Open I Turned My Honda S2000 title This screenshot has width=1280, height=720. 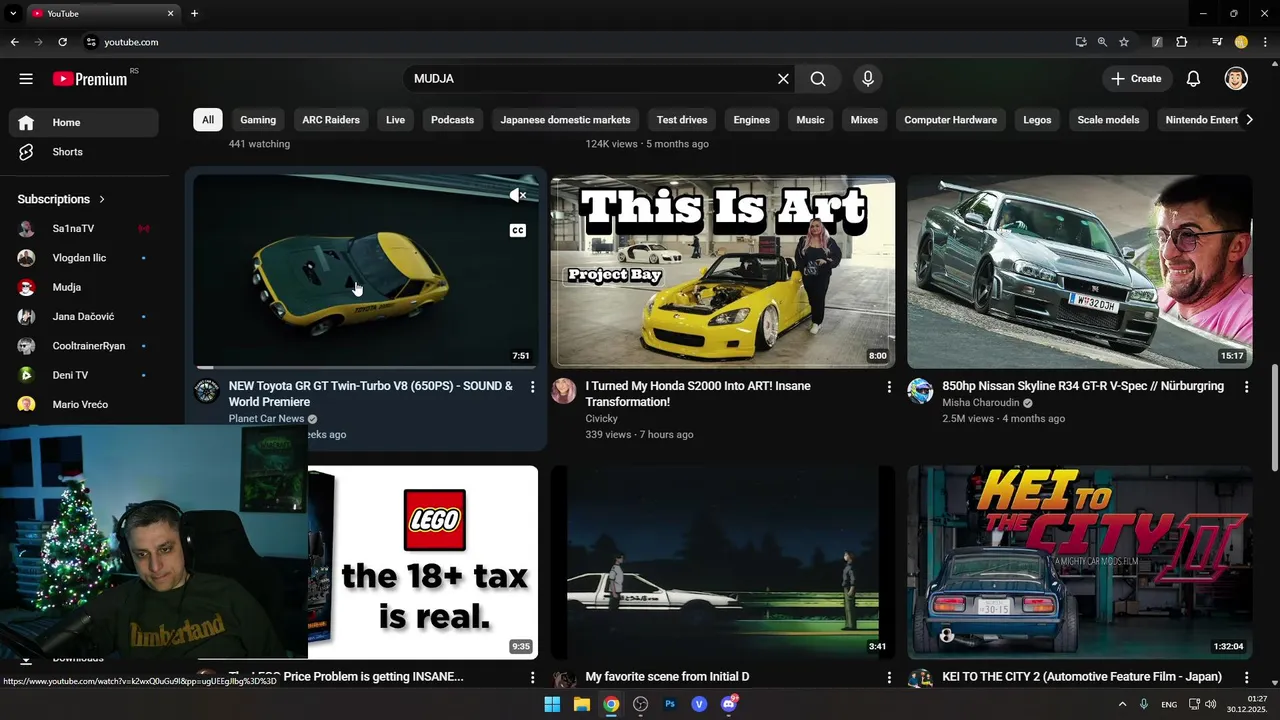pos(698,394)
